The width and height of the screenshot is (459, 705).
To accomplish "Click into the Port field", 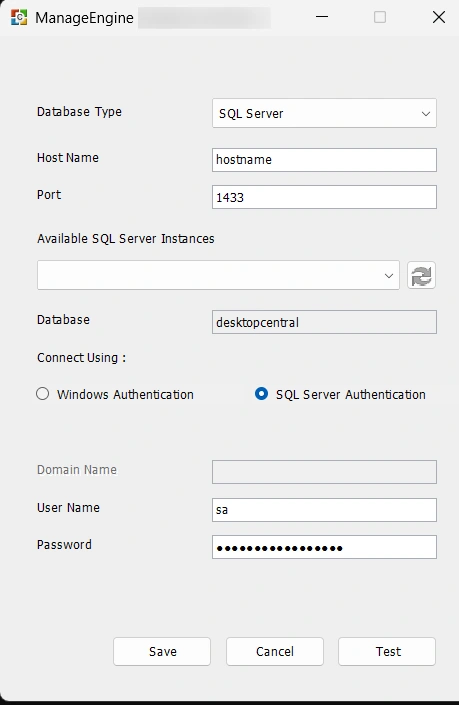I will coord(324,197).
